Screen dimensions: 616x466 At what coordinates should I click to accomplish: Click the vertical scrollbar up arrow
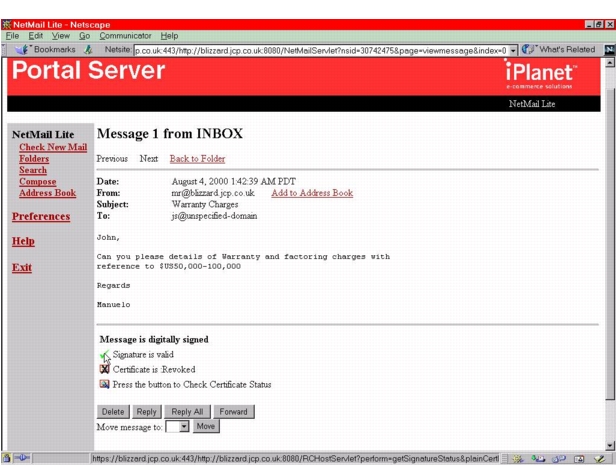(x=610, y=62)
